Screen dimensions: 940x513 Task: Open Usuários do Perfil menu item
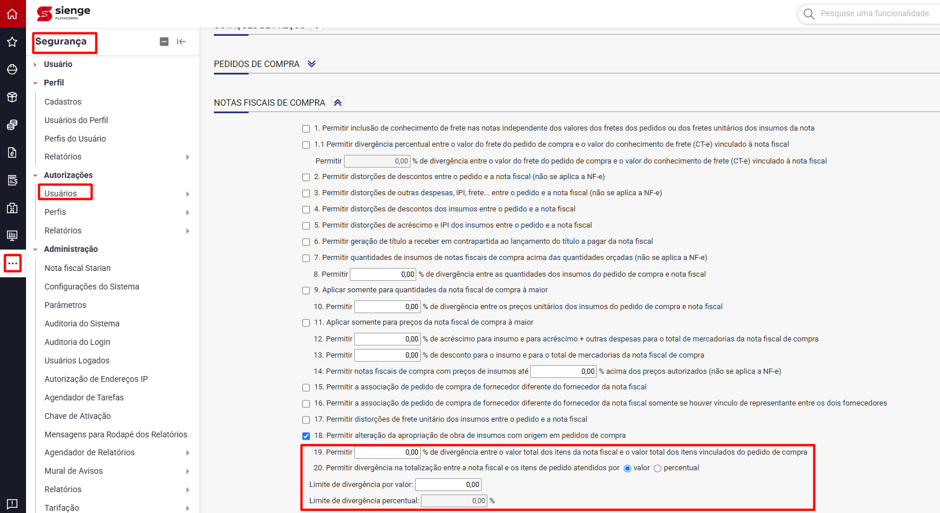[x=76, y=120]
